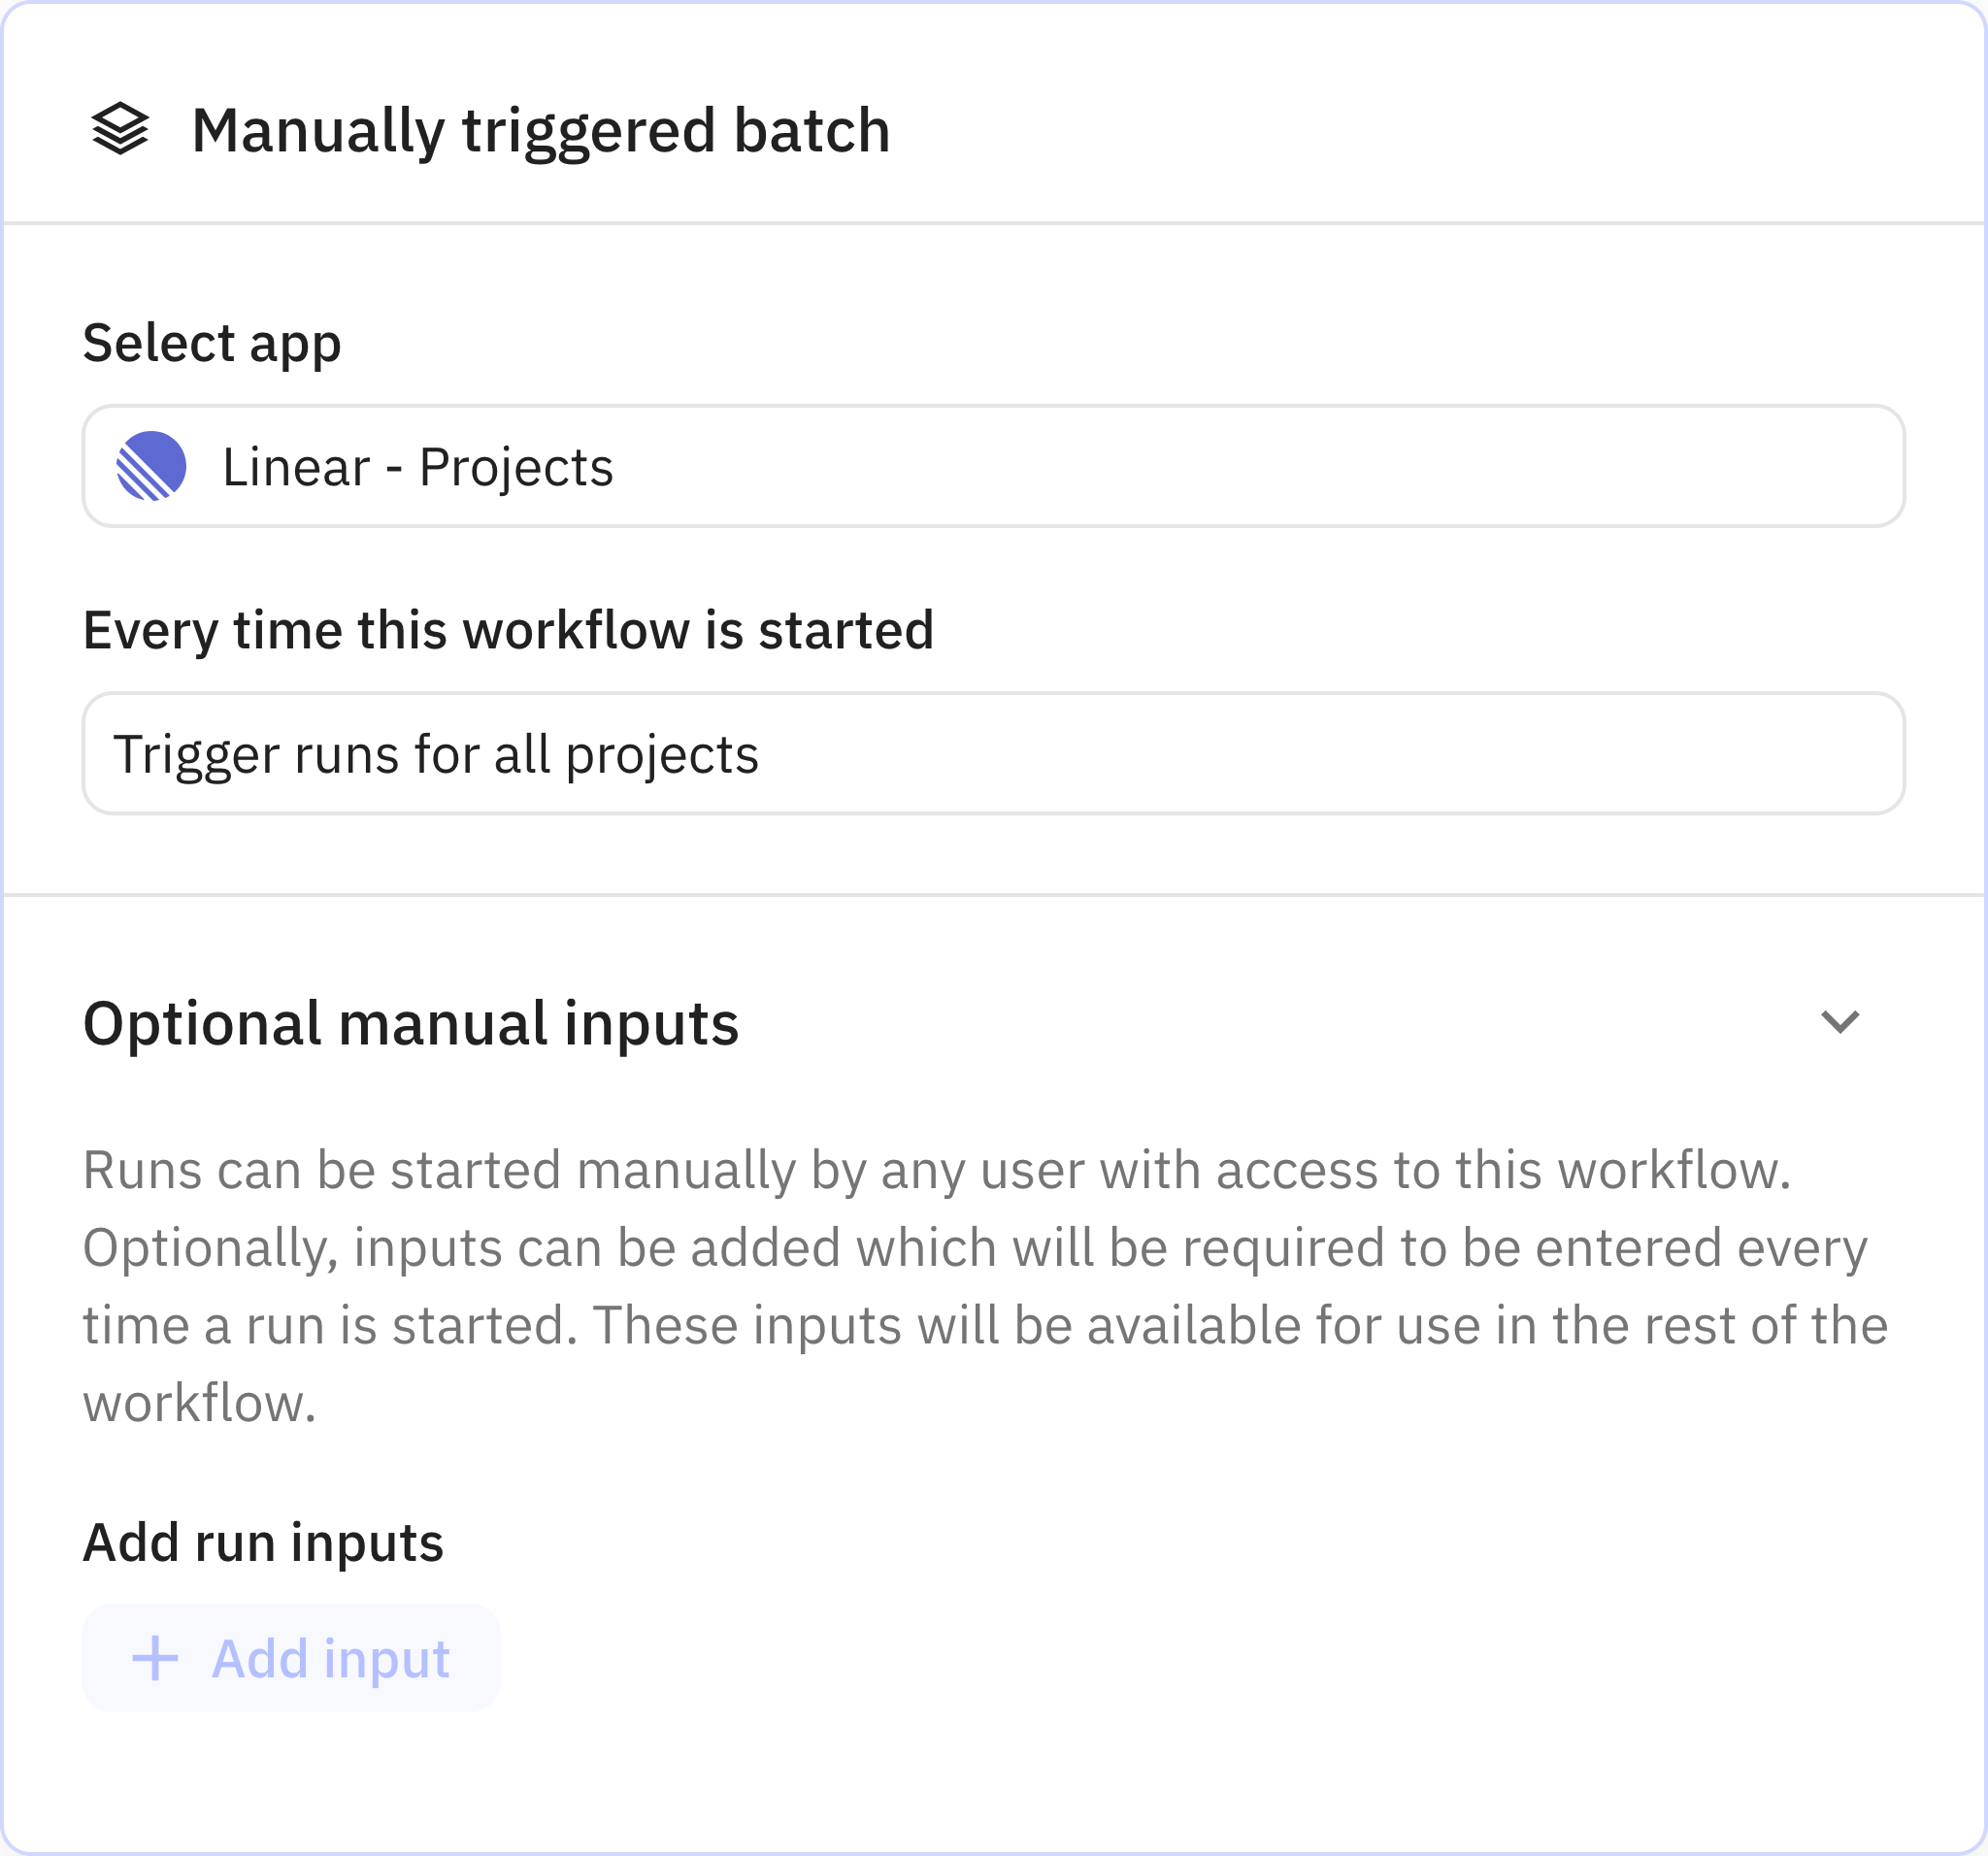This screenshot has height=1856, width=1988.
Task: Click the Manually triggered batch title
Action: pyautogui.click(x=540, y=130)
